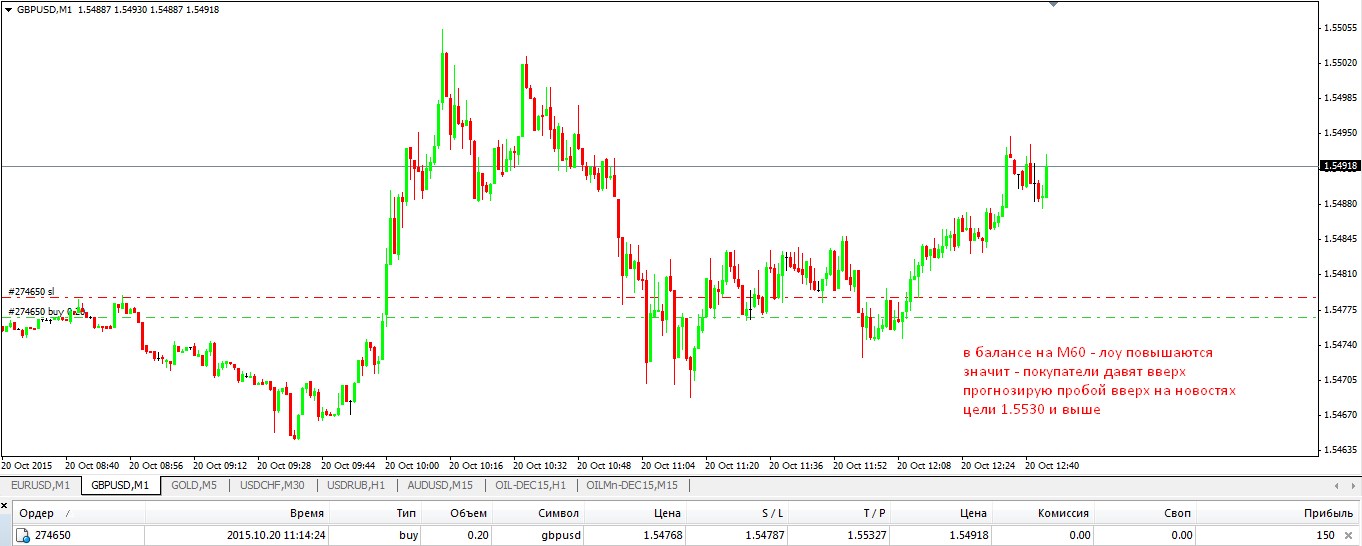Click the chart shift triangle marker at top
The width and height of the screenshot is (1362, 546).
pyautogui.click(x=1051, y=4)
